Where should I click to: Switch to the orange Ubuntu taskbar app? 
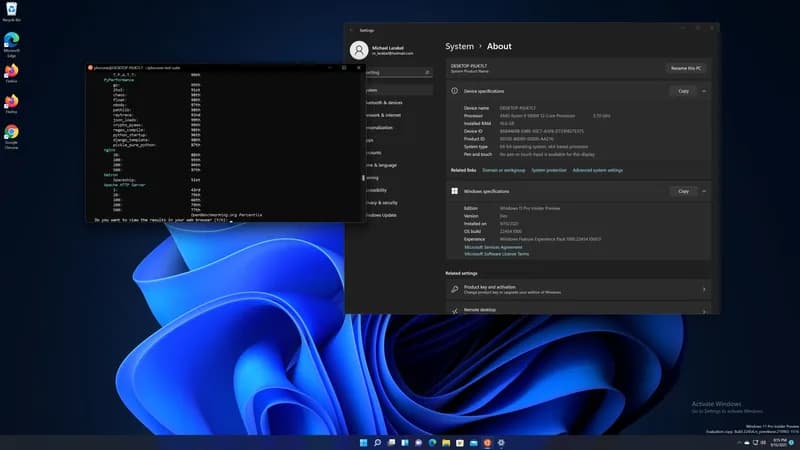487,443
